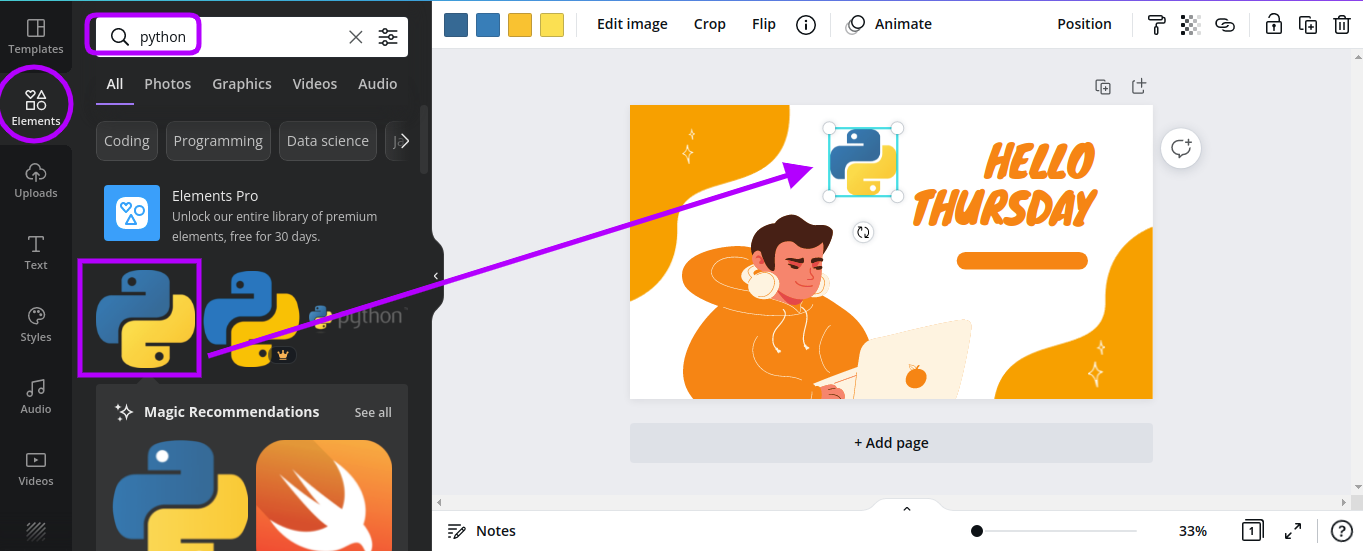Screen dimensions: 1363x556
Task: Open search filter options icon
Action: click(x=388, y=37)
